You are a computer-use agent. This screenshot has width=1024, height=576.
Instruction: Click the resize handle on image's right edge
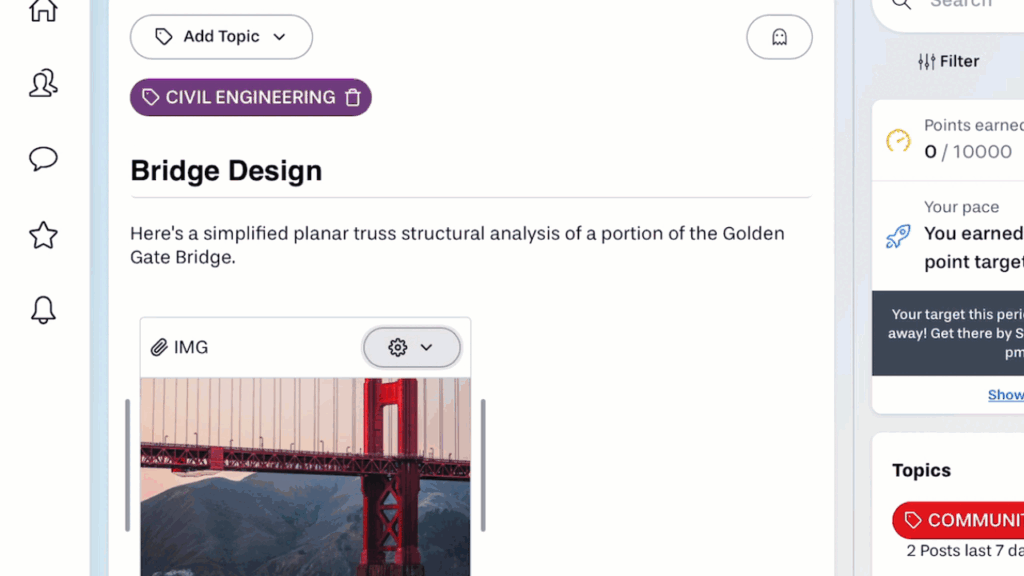[x=483, y=465]
